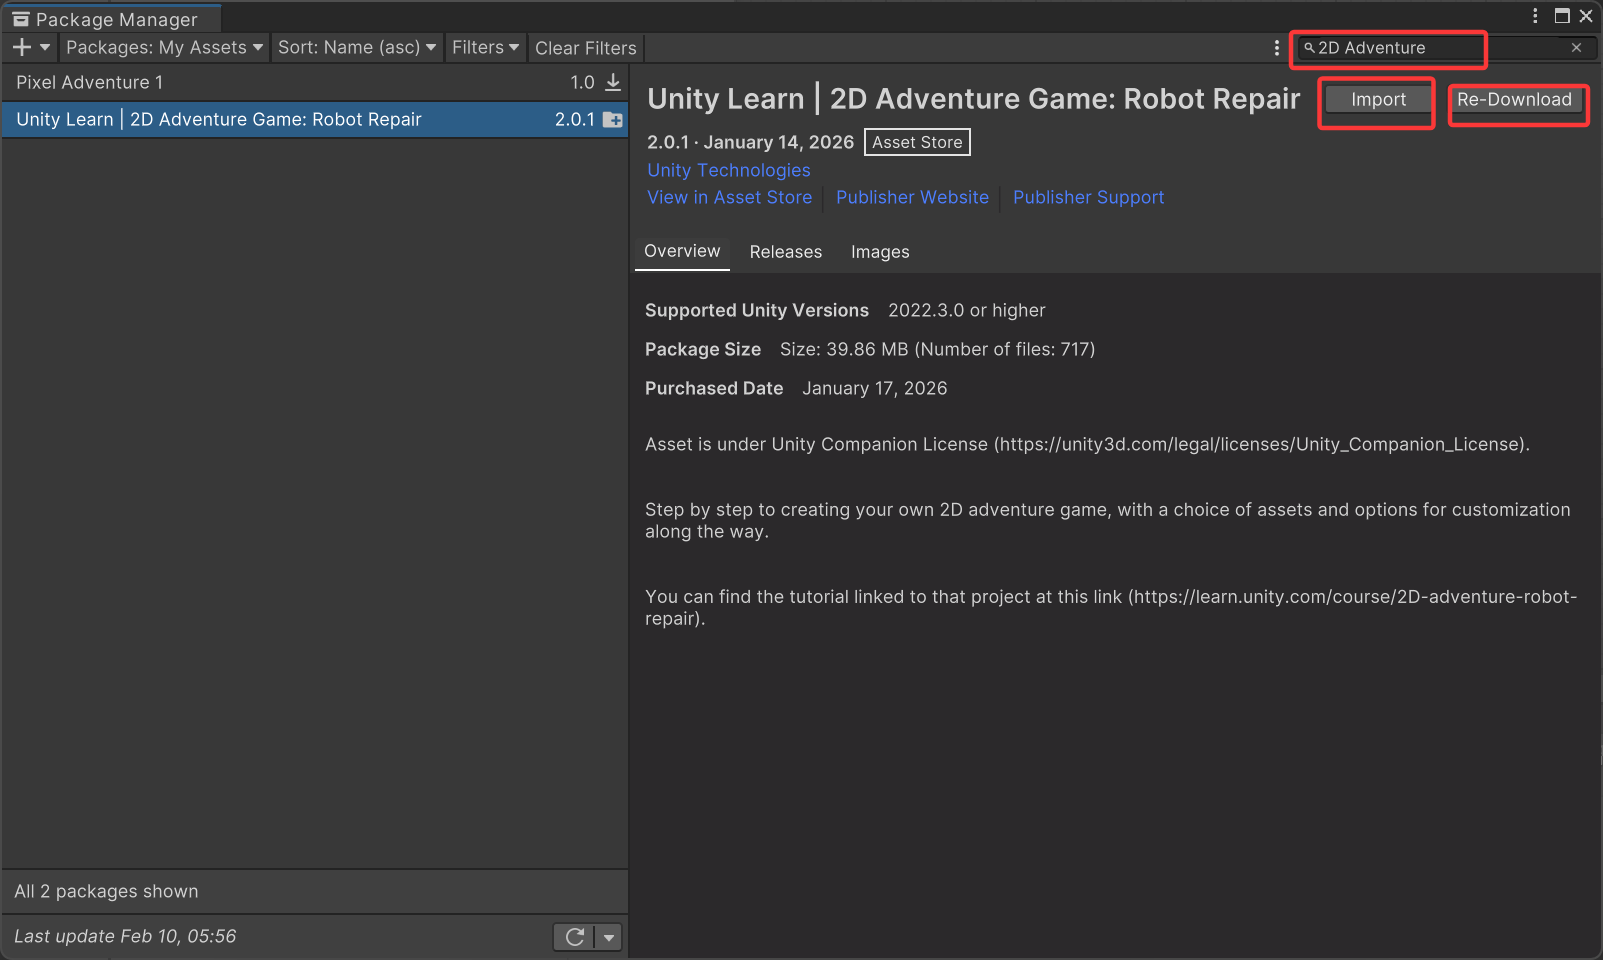1603x960 pixels.
Task: Select the Package Manager window tab
Action: (112, 19)
